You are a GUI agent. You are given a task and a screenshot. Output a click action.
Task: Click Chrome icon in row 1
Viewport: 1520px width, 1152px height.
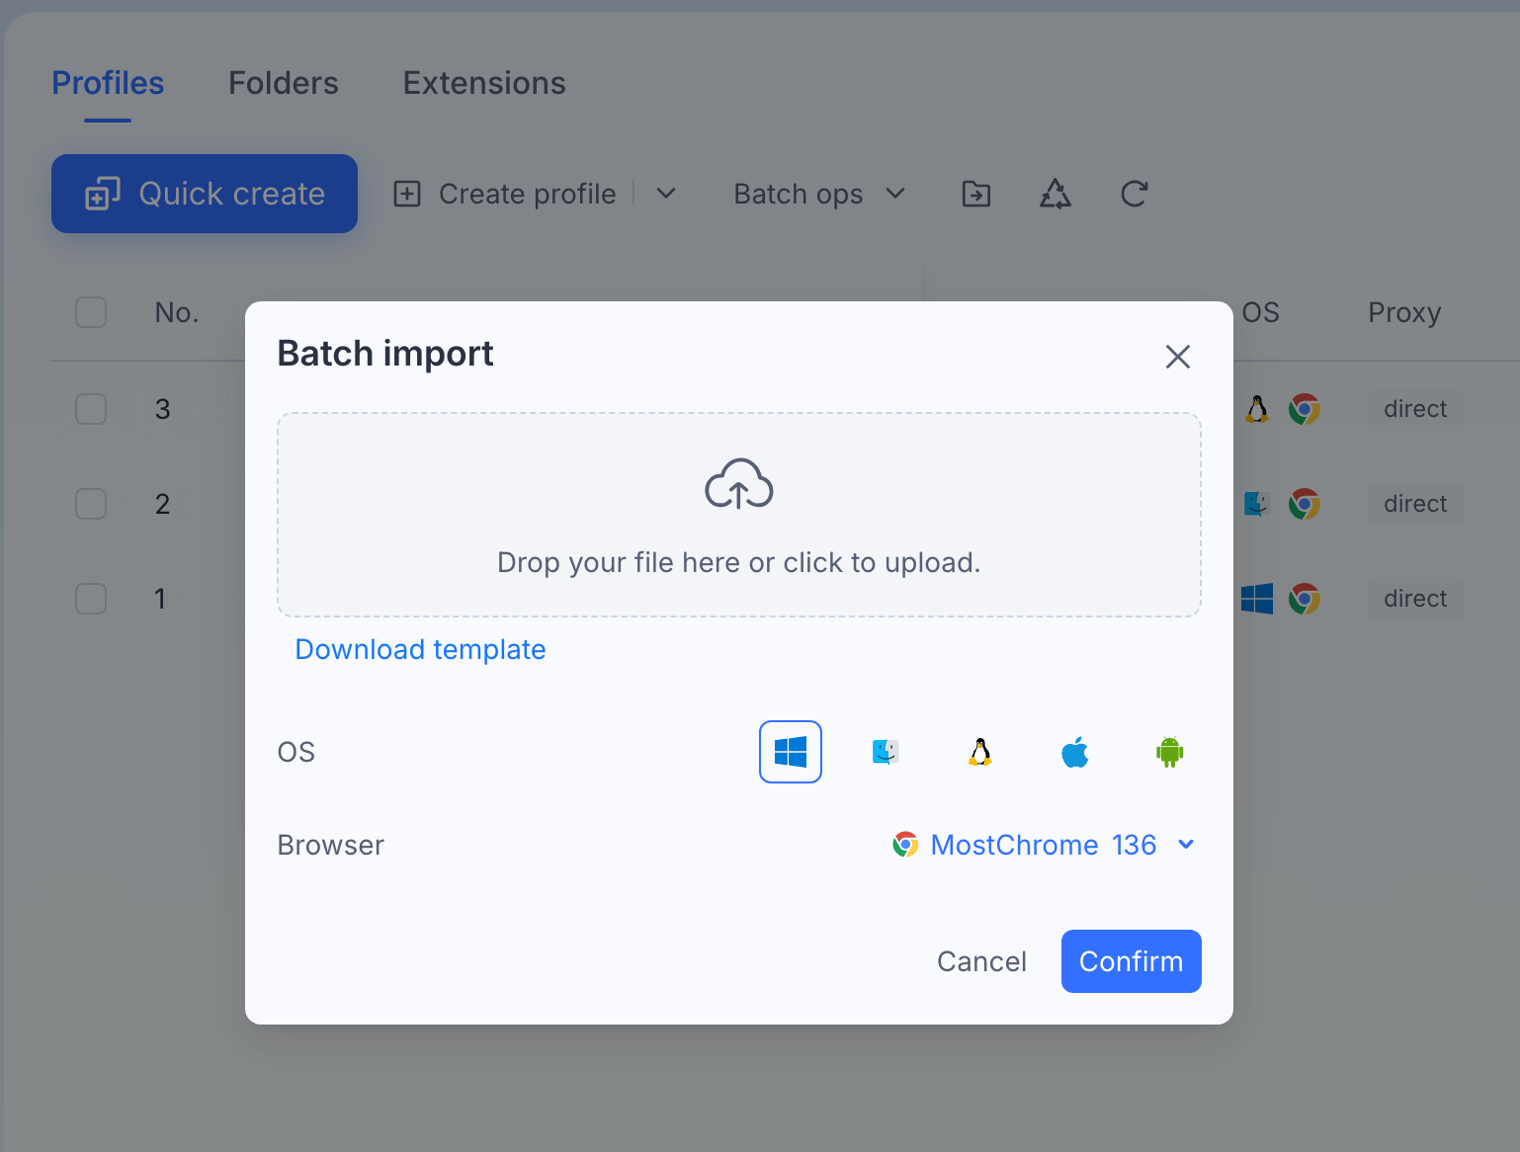coord(1304,599)
